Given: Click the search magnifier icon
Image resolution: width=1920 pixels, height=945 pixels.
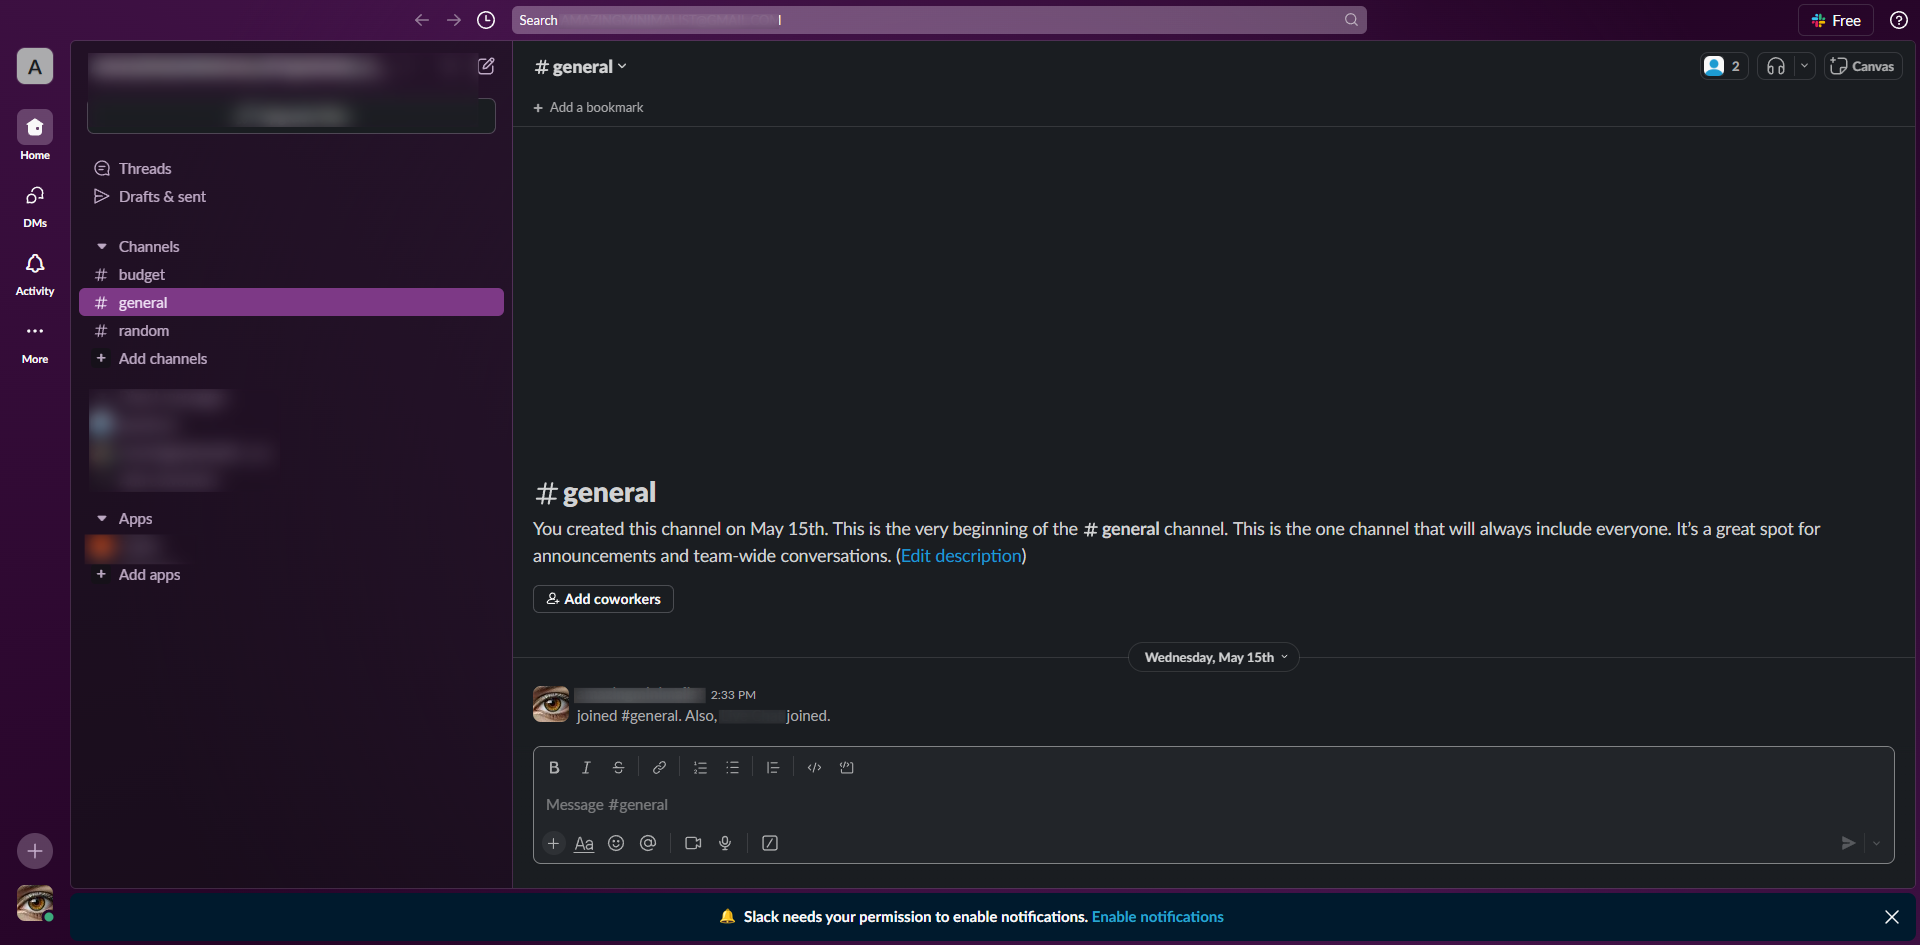Looking at the screenshot, I should [1351, 20].
